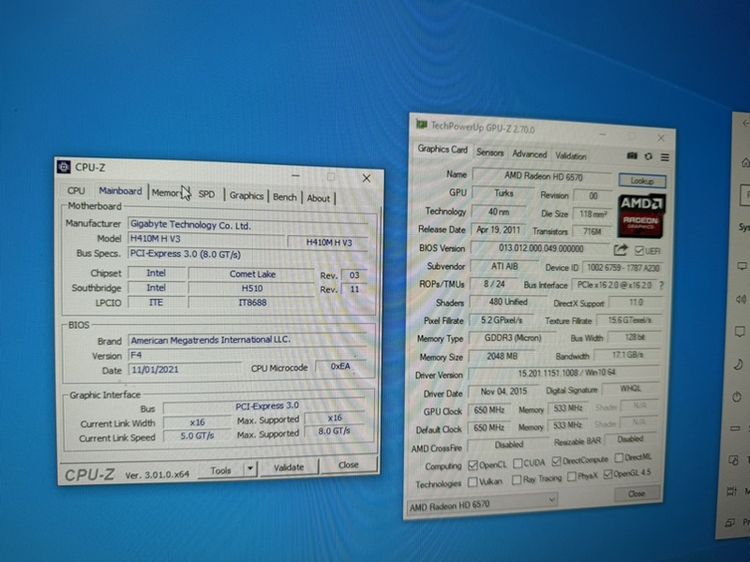Click the BIOS export share icon in GPU-Z
Image resolution: width=750 pixels, height=562 pixels.
pos(620,249)
